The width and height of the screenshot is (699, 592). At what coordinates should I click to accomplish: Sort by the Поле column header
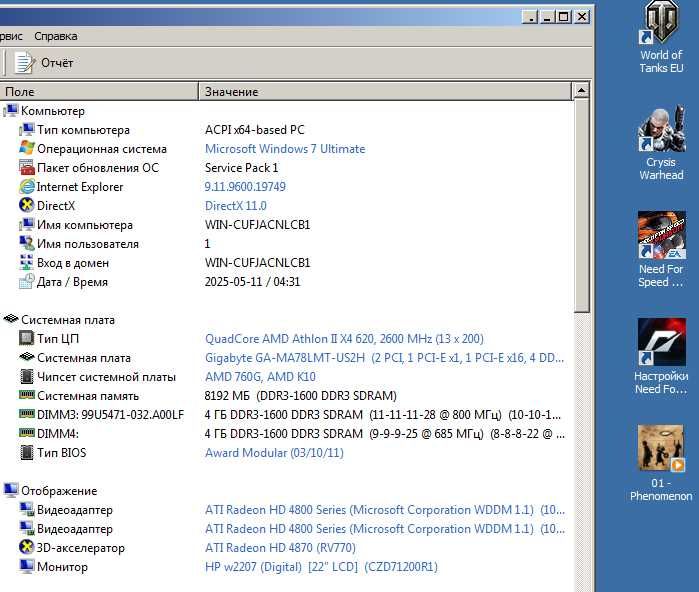(99, 91)
